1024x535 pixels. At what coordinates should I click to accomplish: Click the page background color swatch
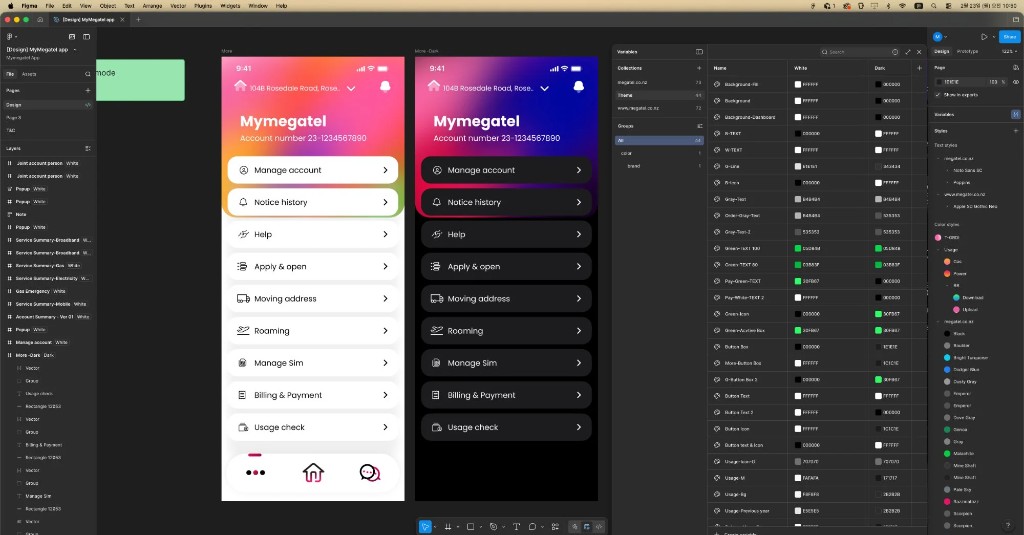(940, 82)
